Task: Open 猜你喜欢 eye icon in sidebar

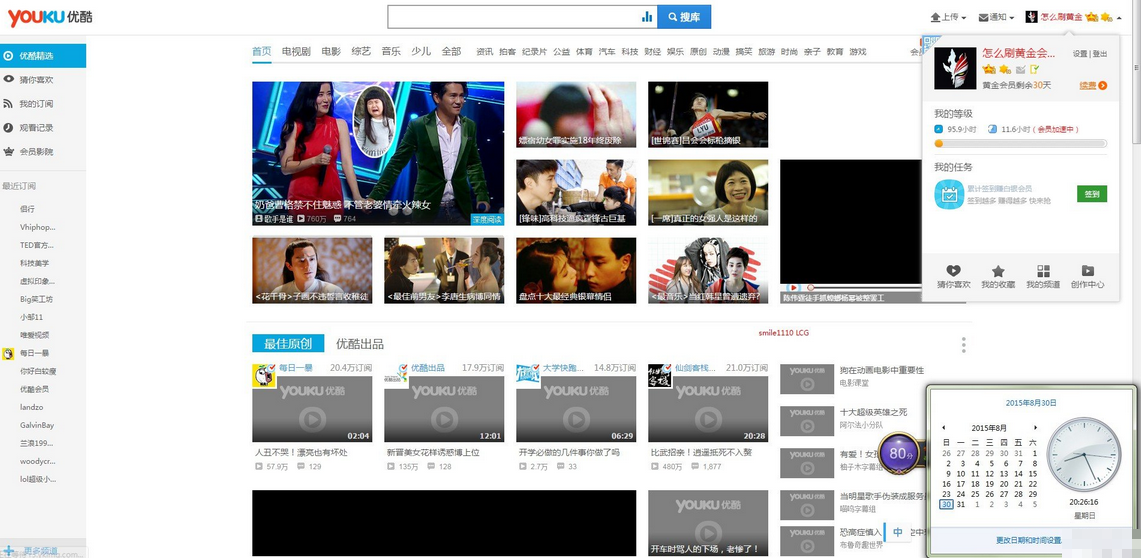Action: click(9, 79)
